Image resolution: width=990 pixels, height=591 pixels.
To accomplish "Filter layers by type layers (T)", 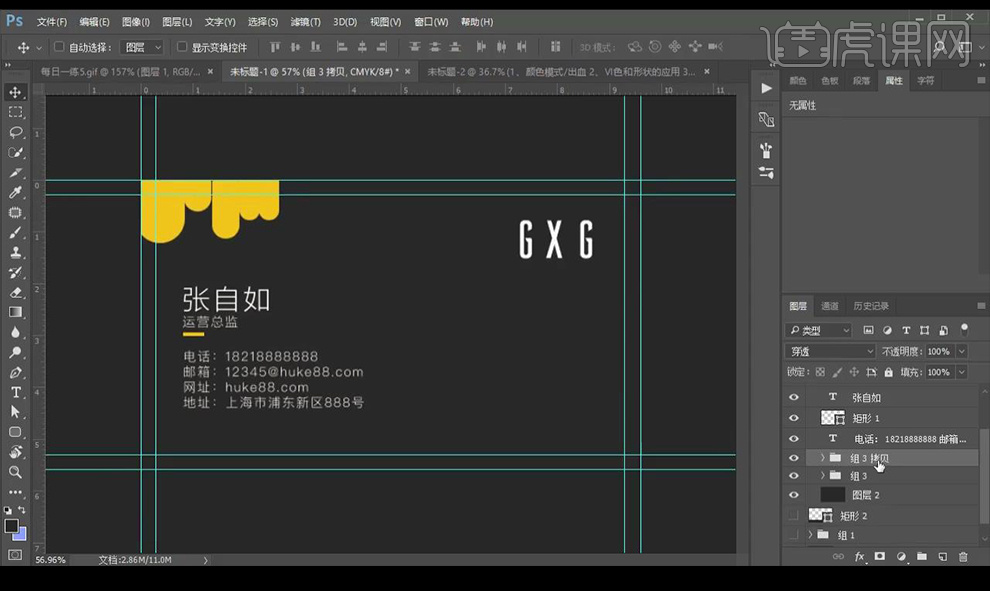I will [x=906, y=330].
